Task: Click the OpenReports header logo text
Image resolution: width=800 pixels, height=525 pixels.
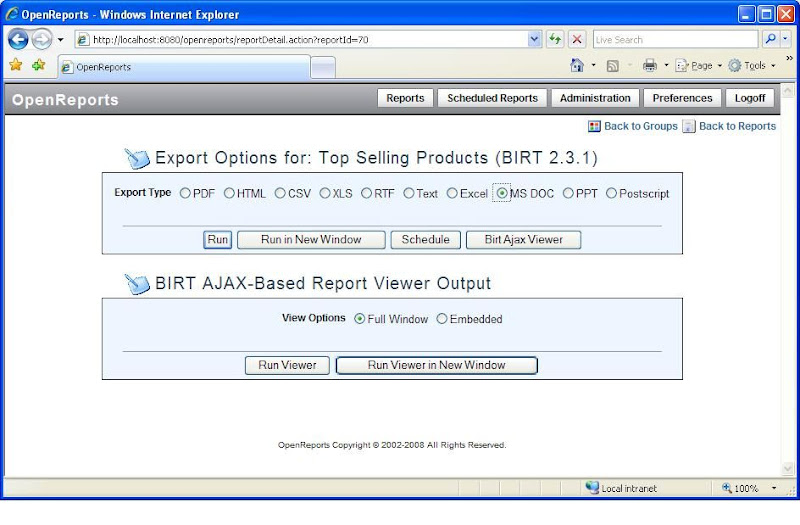Action: (x=65, y=100)
